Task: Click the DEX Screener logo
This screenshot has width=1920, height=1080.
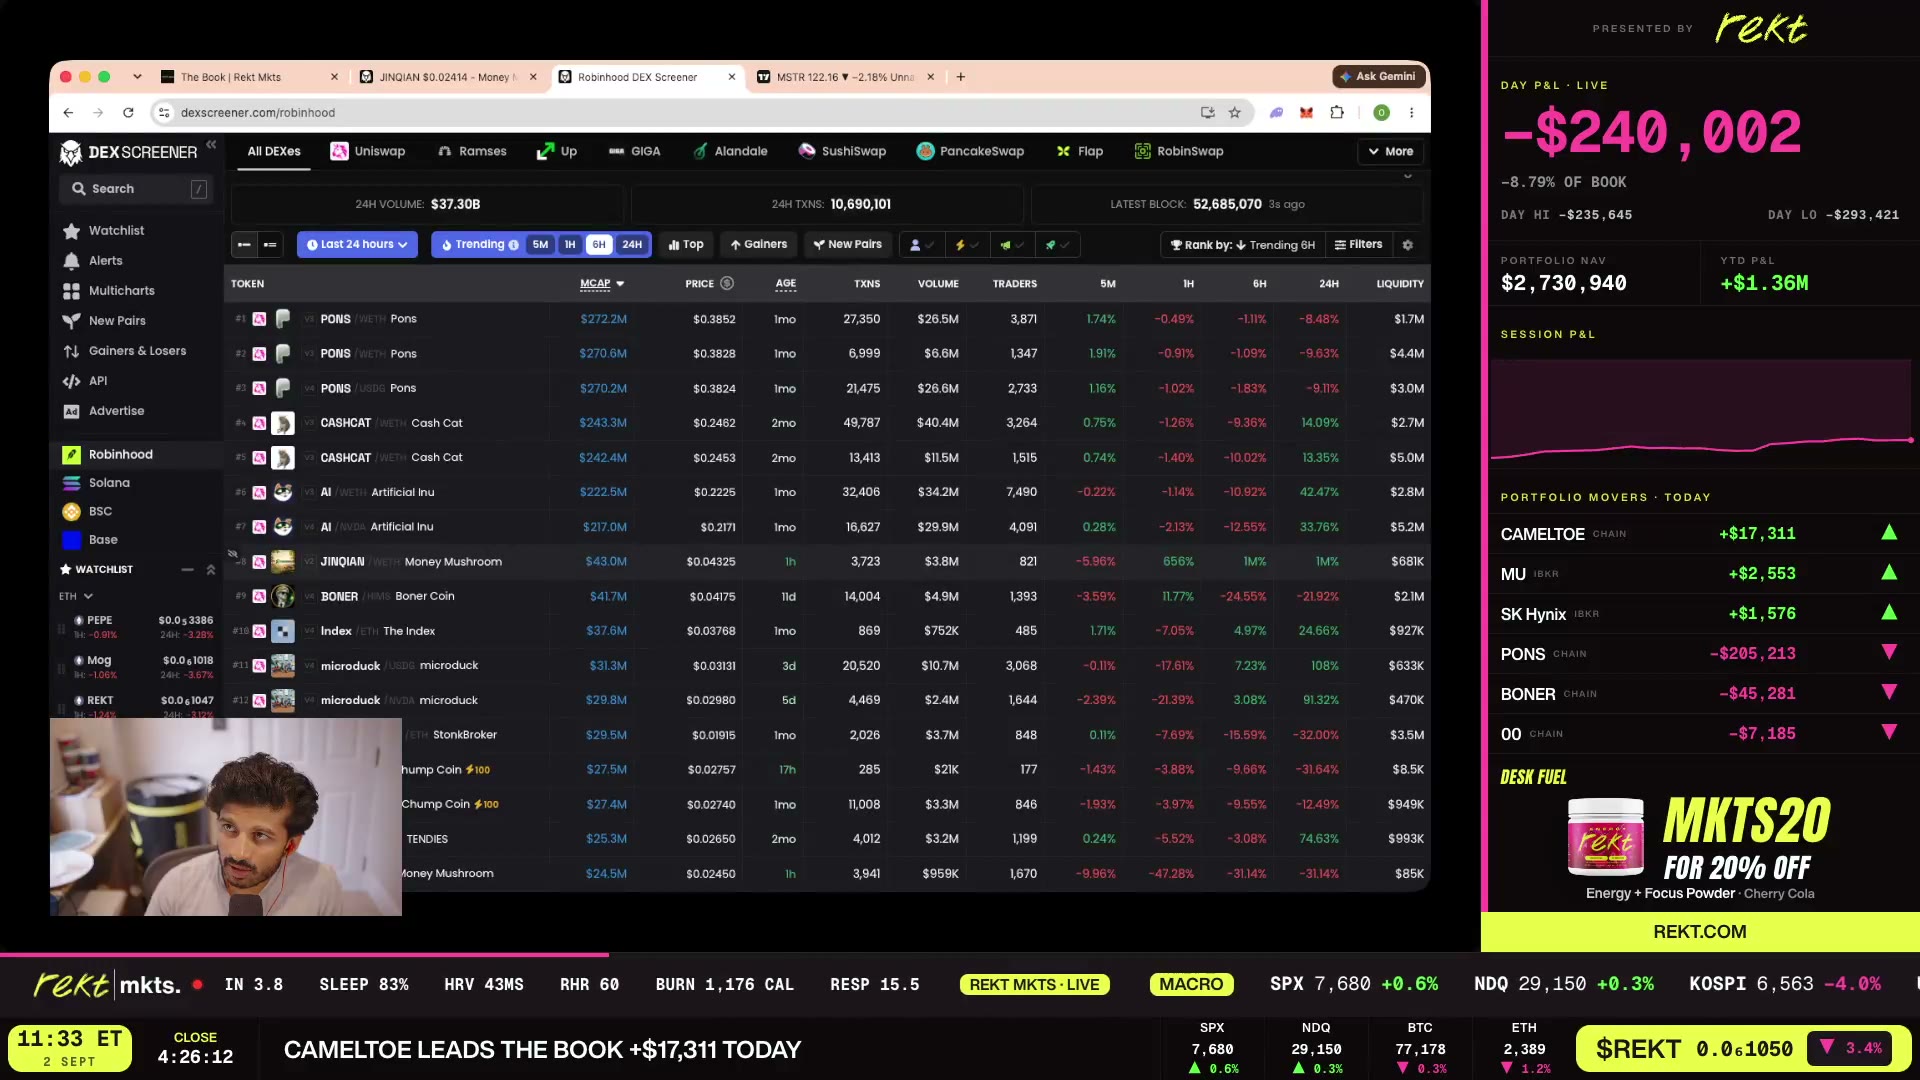Action: point(128,152)
